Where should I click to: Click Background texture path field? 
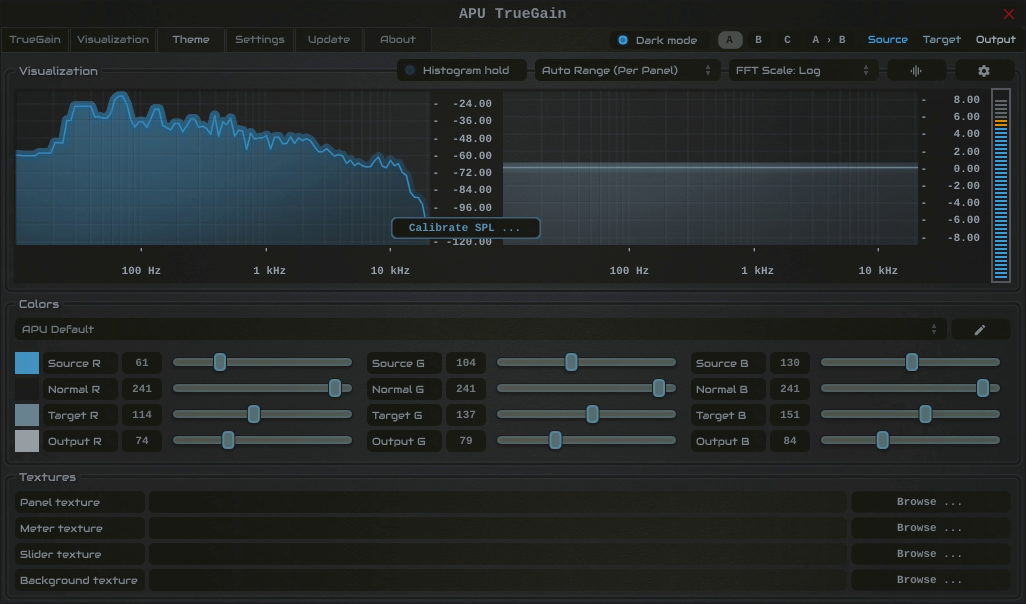498,580
